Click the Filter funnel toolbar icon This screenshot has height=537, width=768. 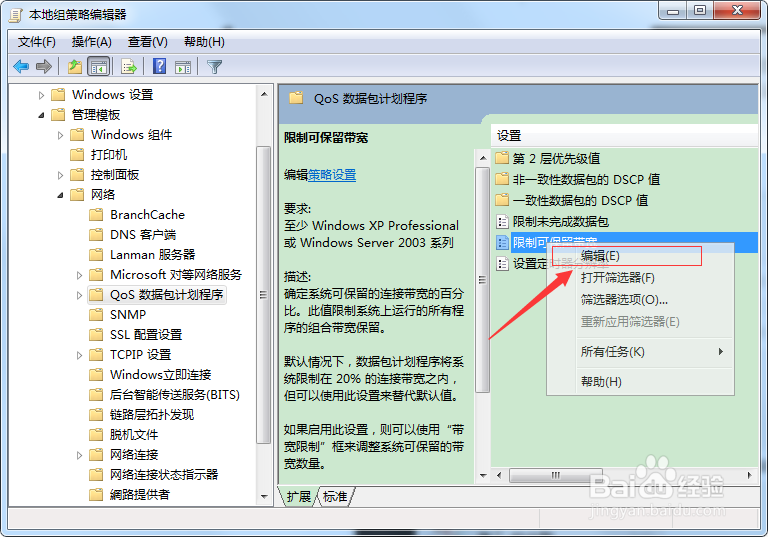coord(215,66)
